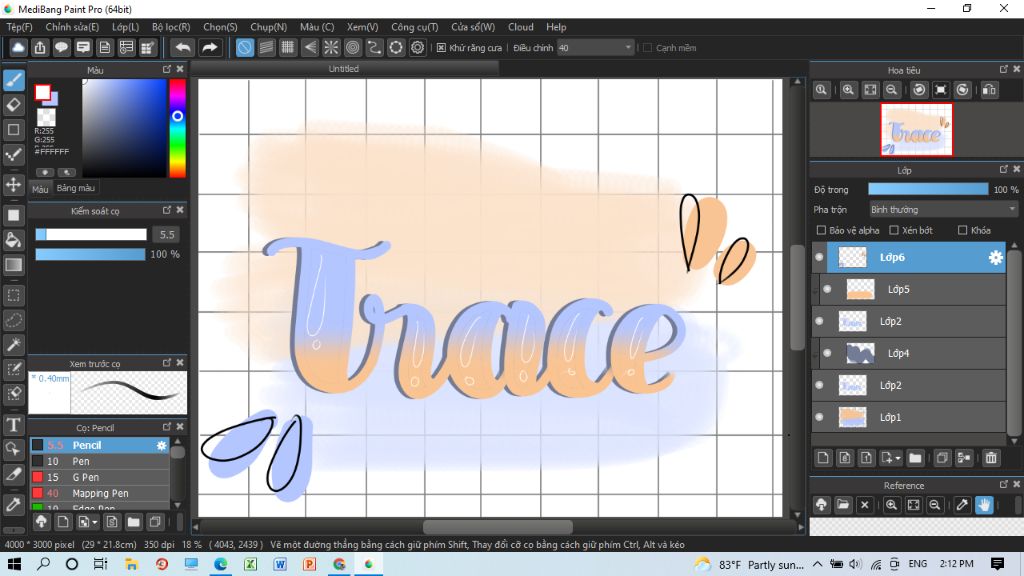Select the Text tool

(14, 424)
